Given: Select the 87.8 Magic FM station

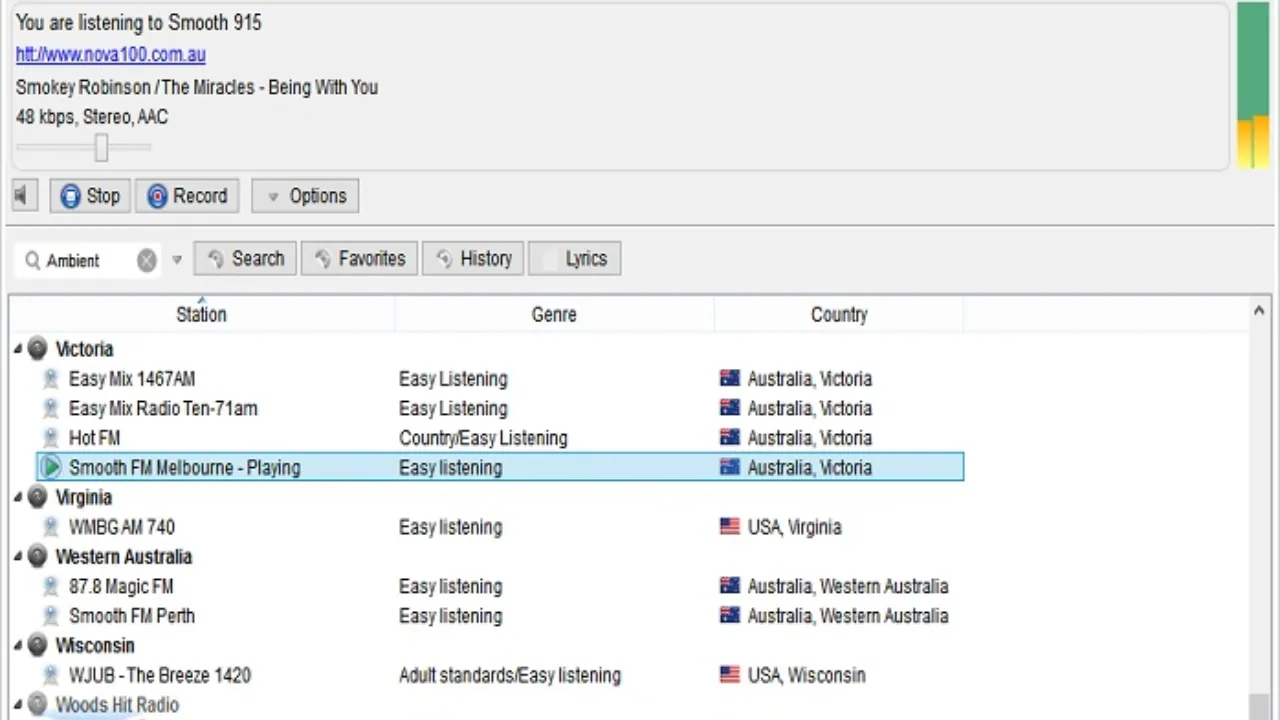Looking at the screenshot, I should tap(121, 586).
